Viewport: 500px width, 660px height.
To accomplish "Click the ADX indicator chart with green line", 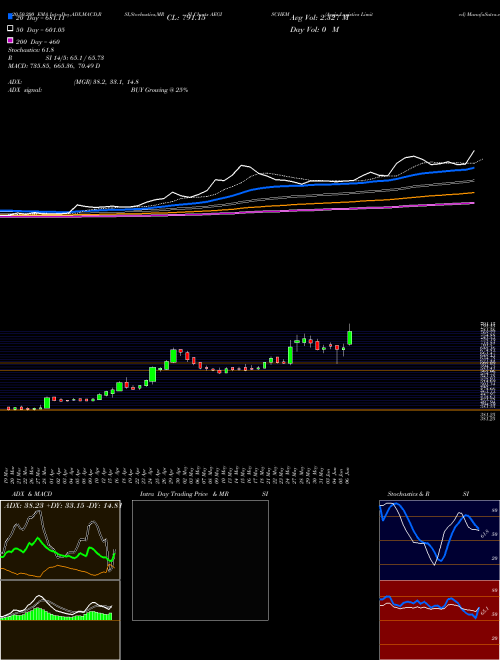I will coord(60,540).
